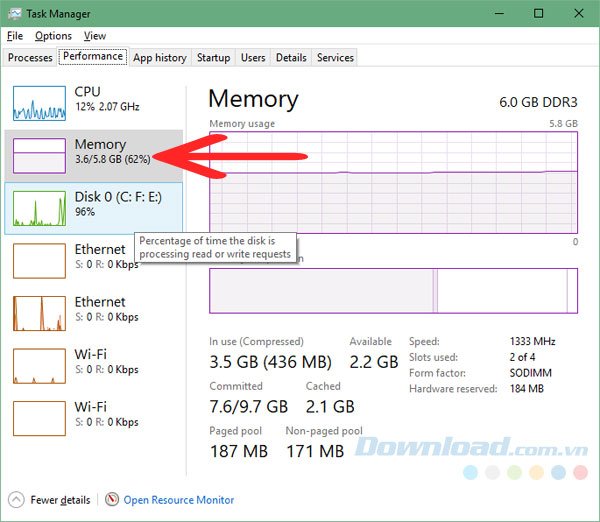Click inside the Memory usage graph

click(x=392, y=182)
